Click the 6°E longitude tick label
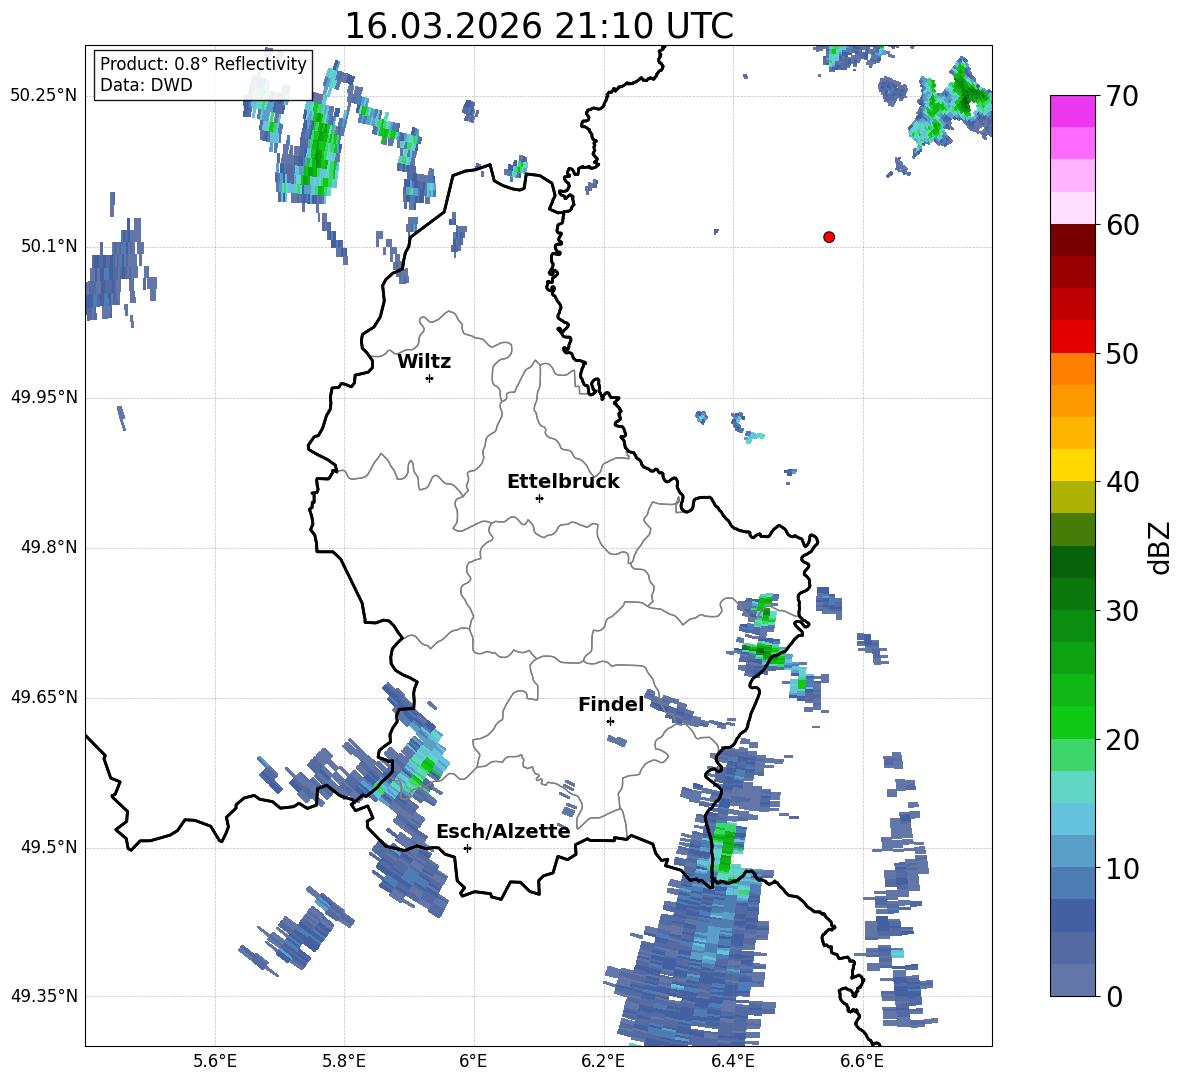The height and width of the screenshot is (1081, 1184). [473, 1061]
